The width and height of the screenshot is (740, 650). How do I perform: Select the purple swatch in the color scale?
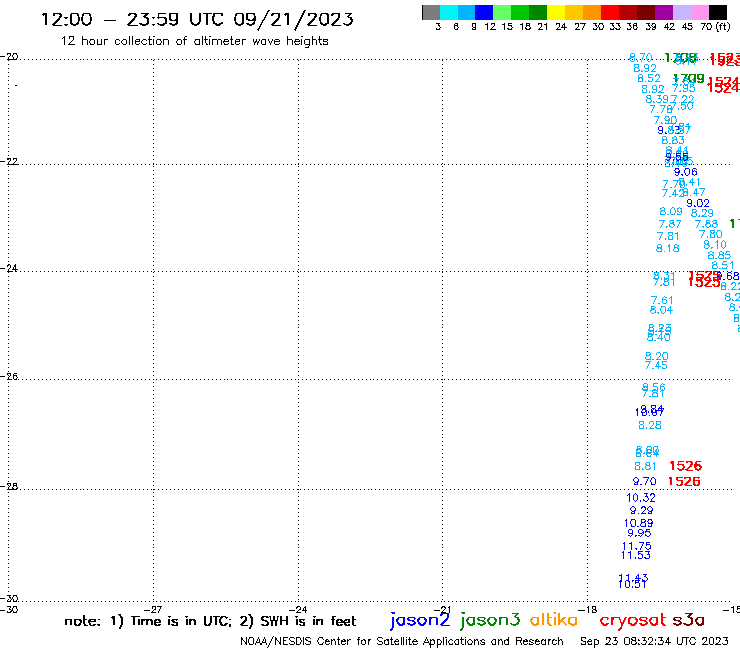click(x=664, y=13)
